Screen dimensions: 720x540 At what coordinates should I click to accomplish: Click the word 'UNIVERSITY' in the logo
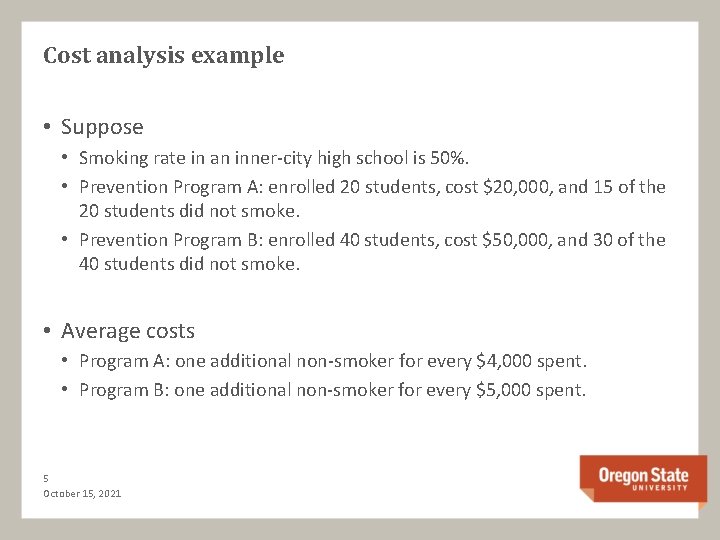point(660,488)
